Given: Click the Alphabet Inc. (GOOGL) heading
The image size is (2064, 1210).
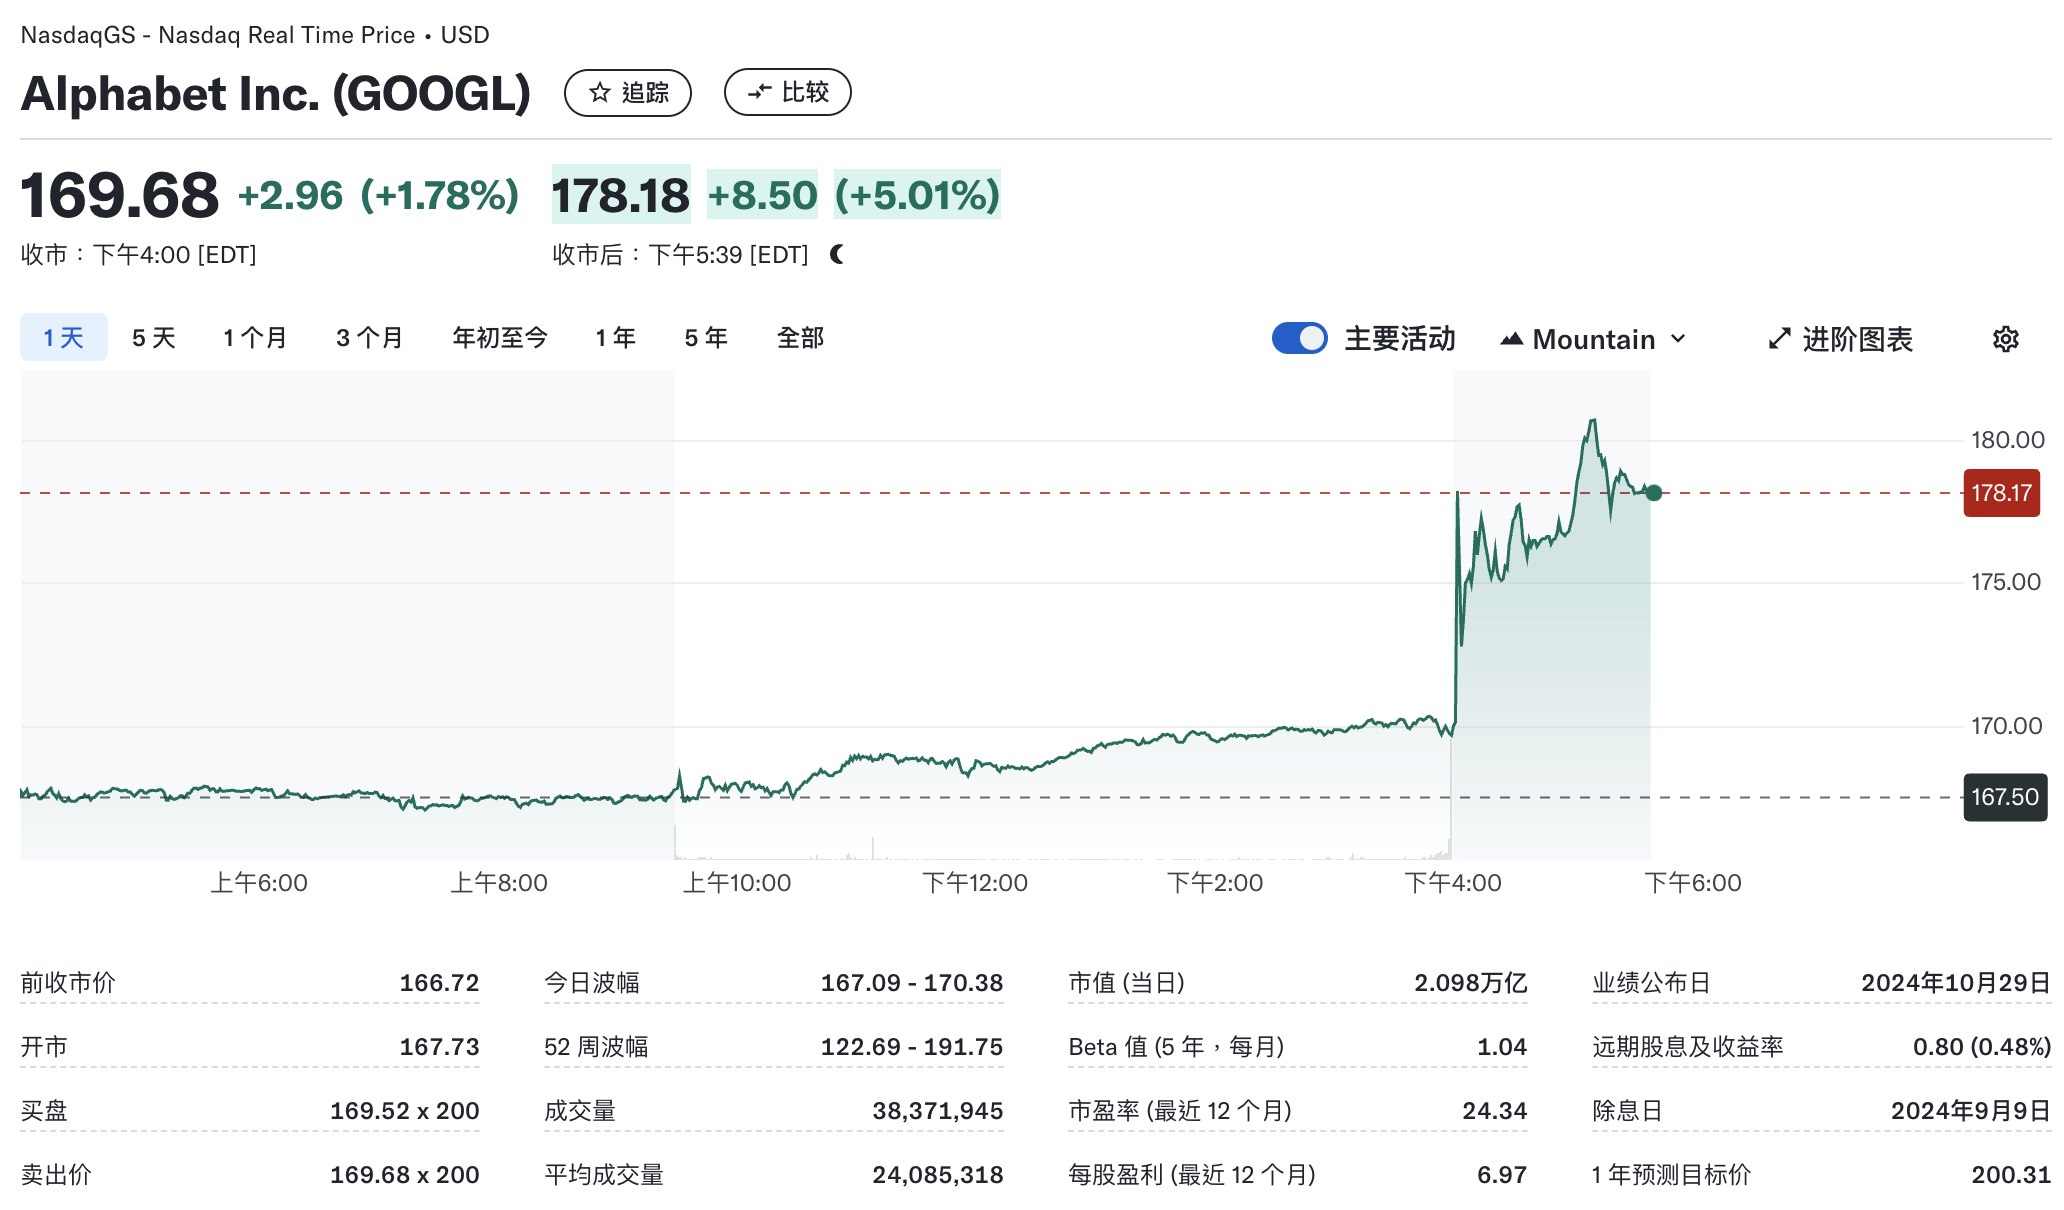Looking at the screenshot, I should pos(276,94).
